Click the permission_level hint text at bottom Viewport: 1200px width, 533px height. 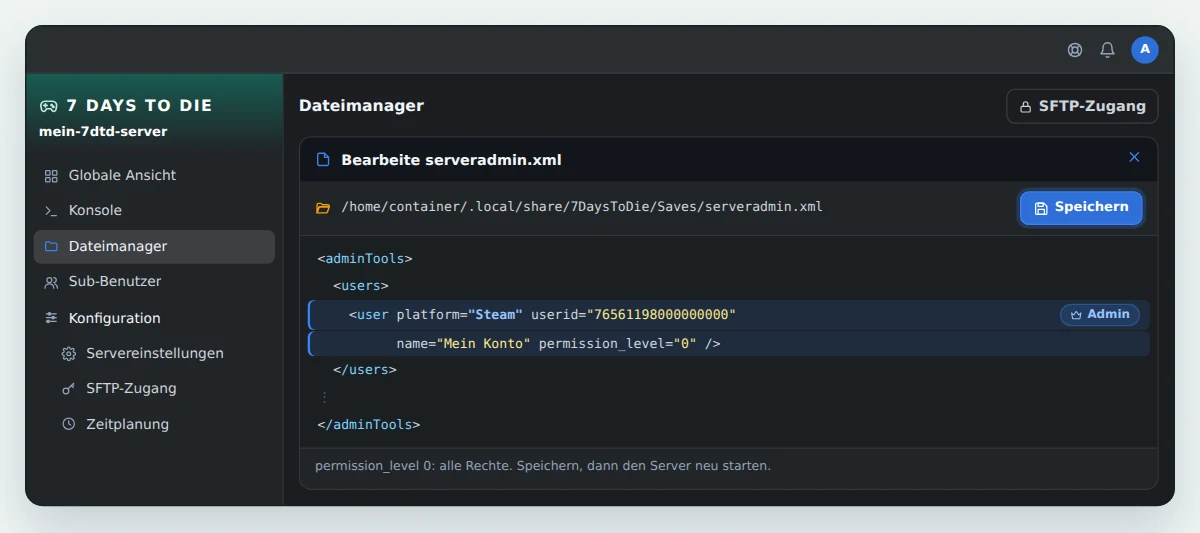[x=543, y=466]
